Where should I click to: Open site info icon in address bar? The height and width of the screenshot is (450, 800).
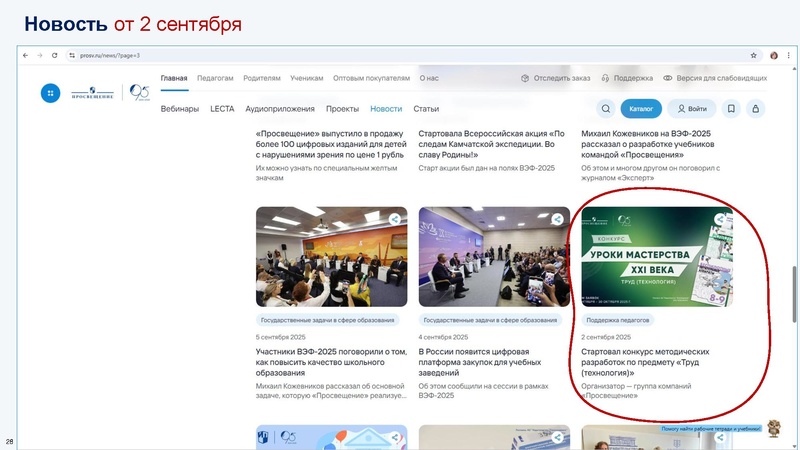point(72,55)
